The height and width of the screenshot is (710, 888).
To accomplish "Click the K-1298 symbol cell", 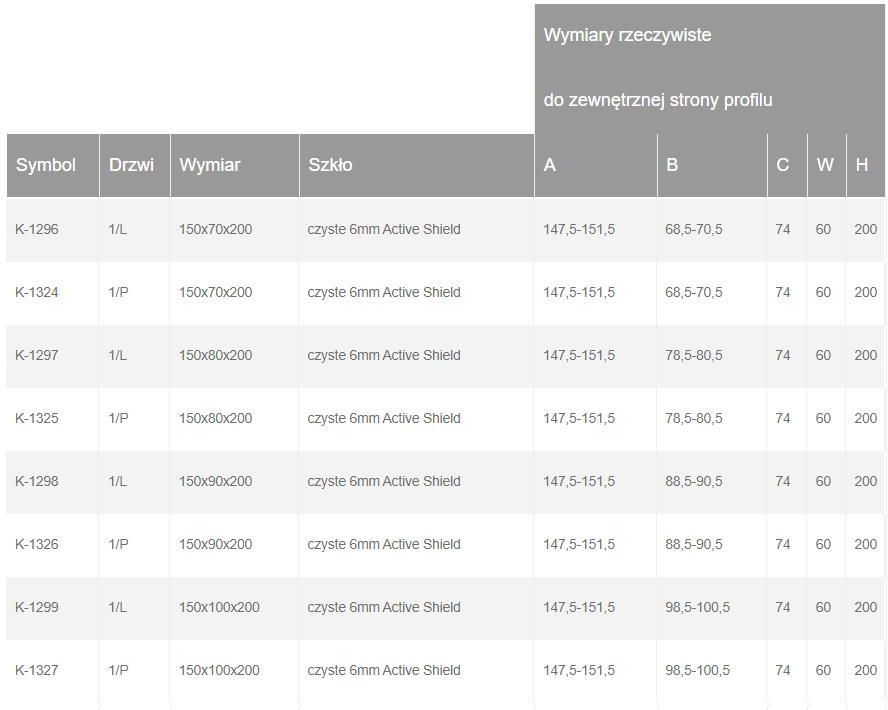I will (37, 481).
